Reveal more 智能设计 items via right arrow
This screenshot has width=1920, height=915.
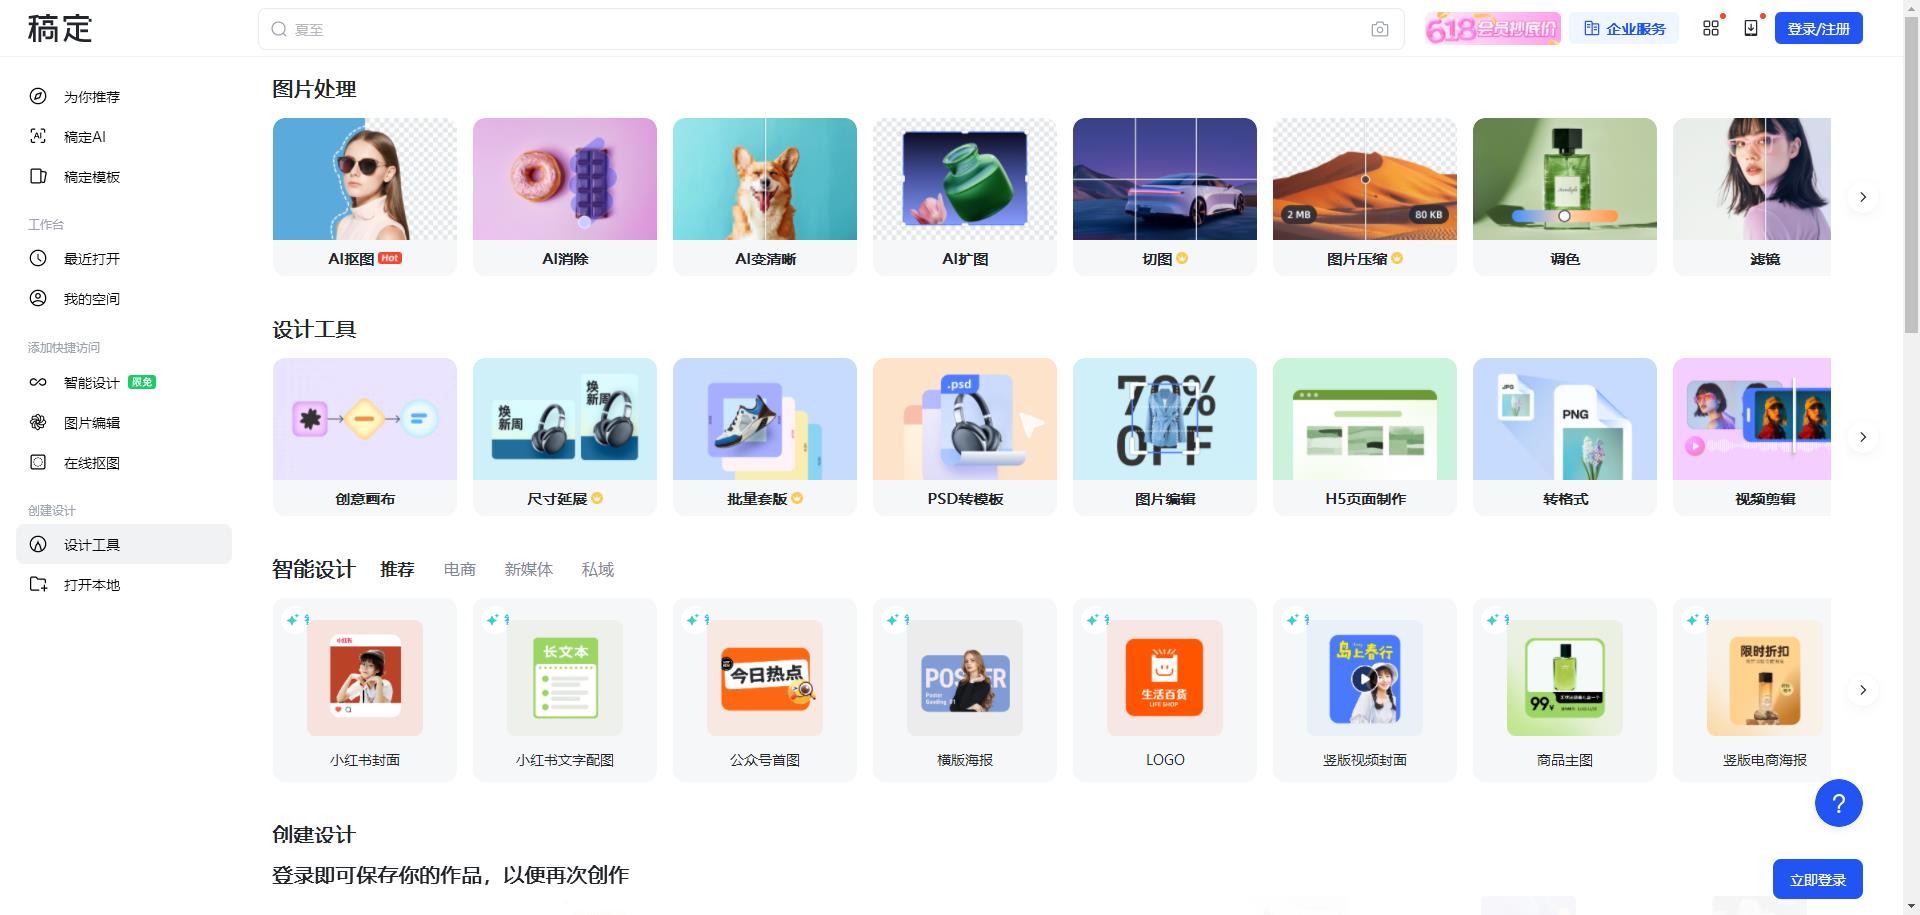point(1862,690)
